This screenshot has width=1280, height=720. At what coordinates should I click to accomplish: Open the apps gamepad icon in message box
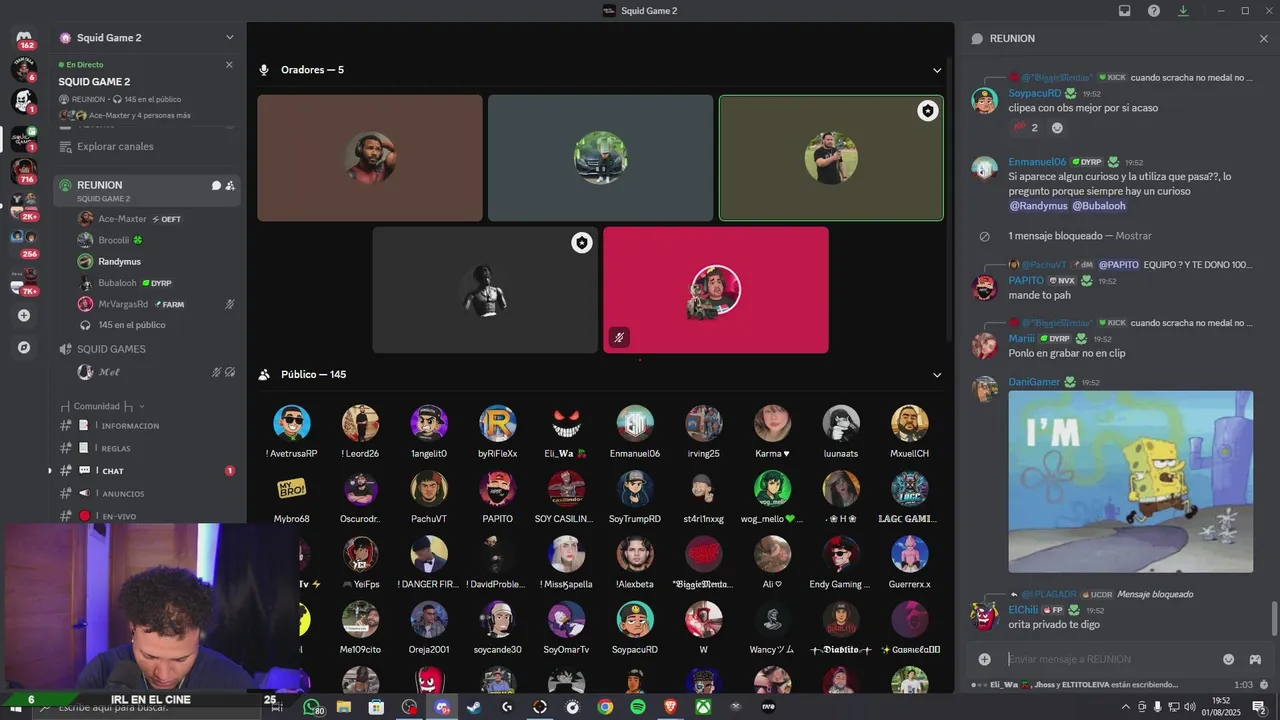point(1255,659)
